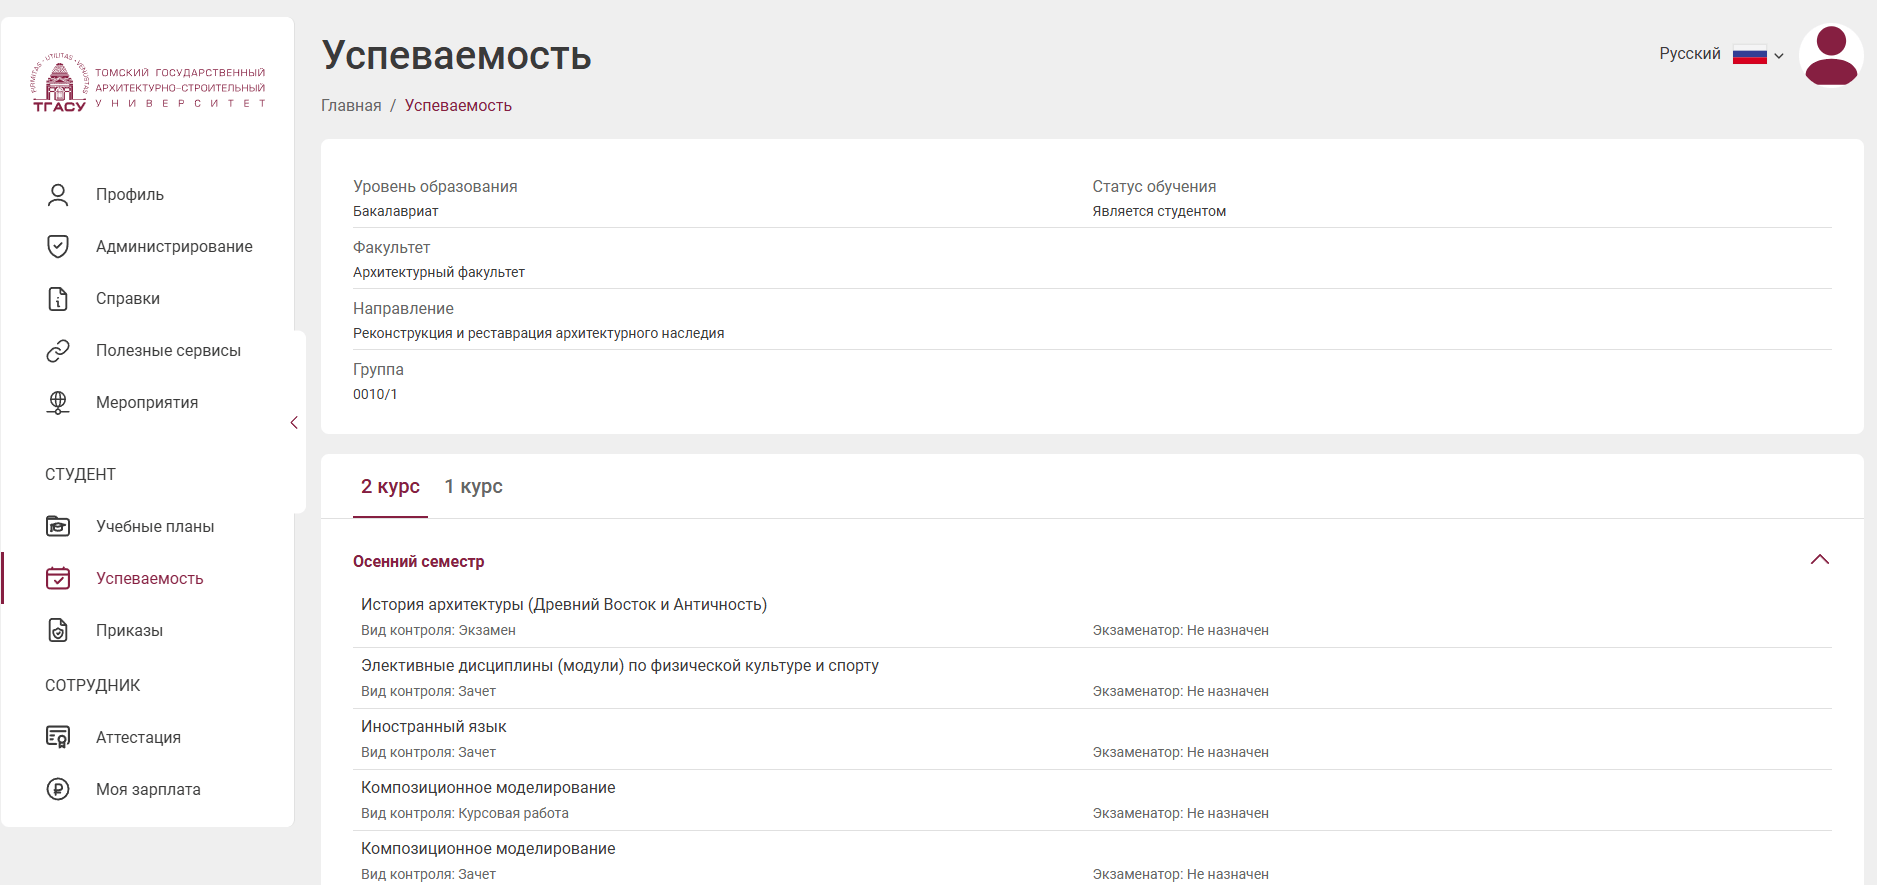Open the История архитектуры discipline row
The height and width of the screenshot is (885, 1877).
pos(564,605)
